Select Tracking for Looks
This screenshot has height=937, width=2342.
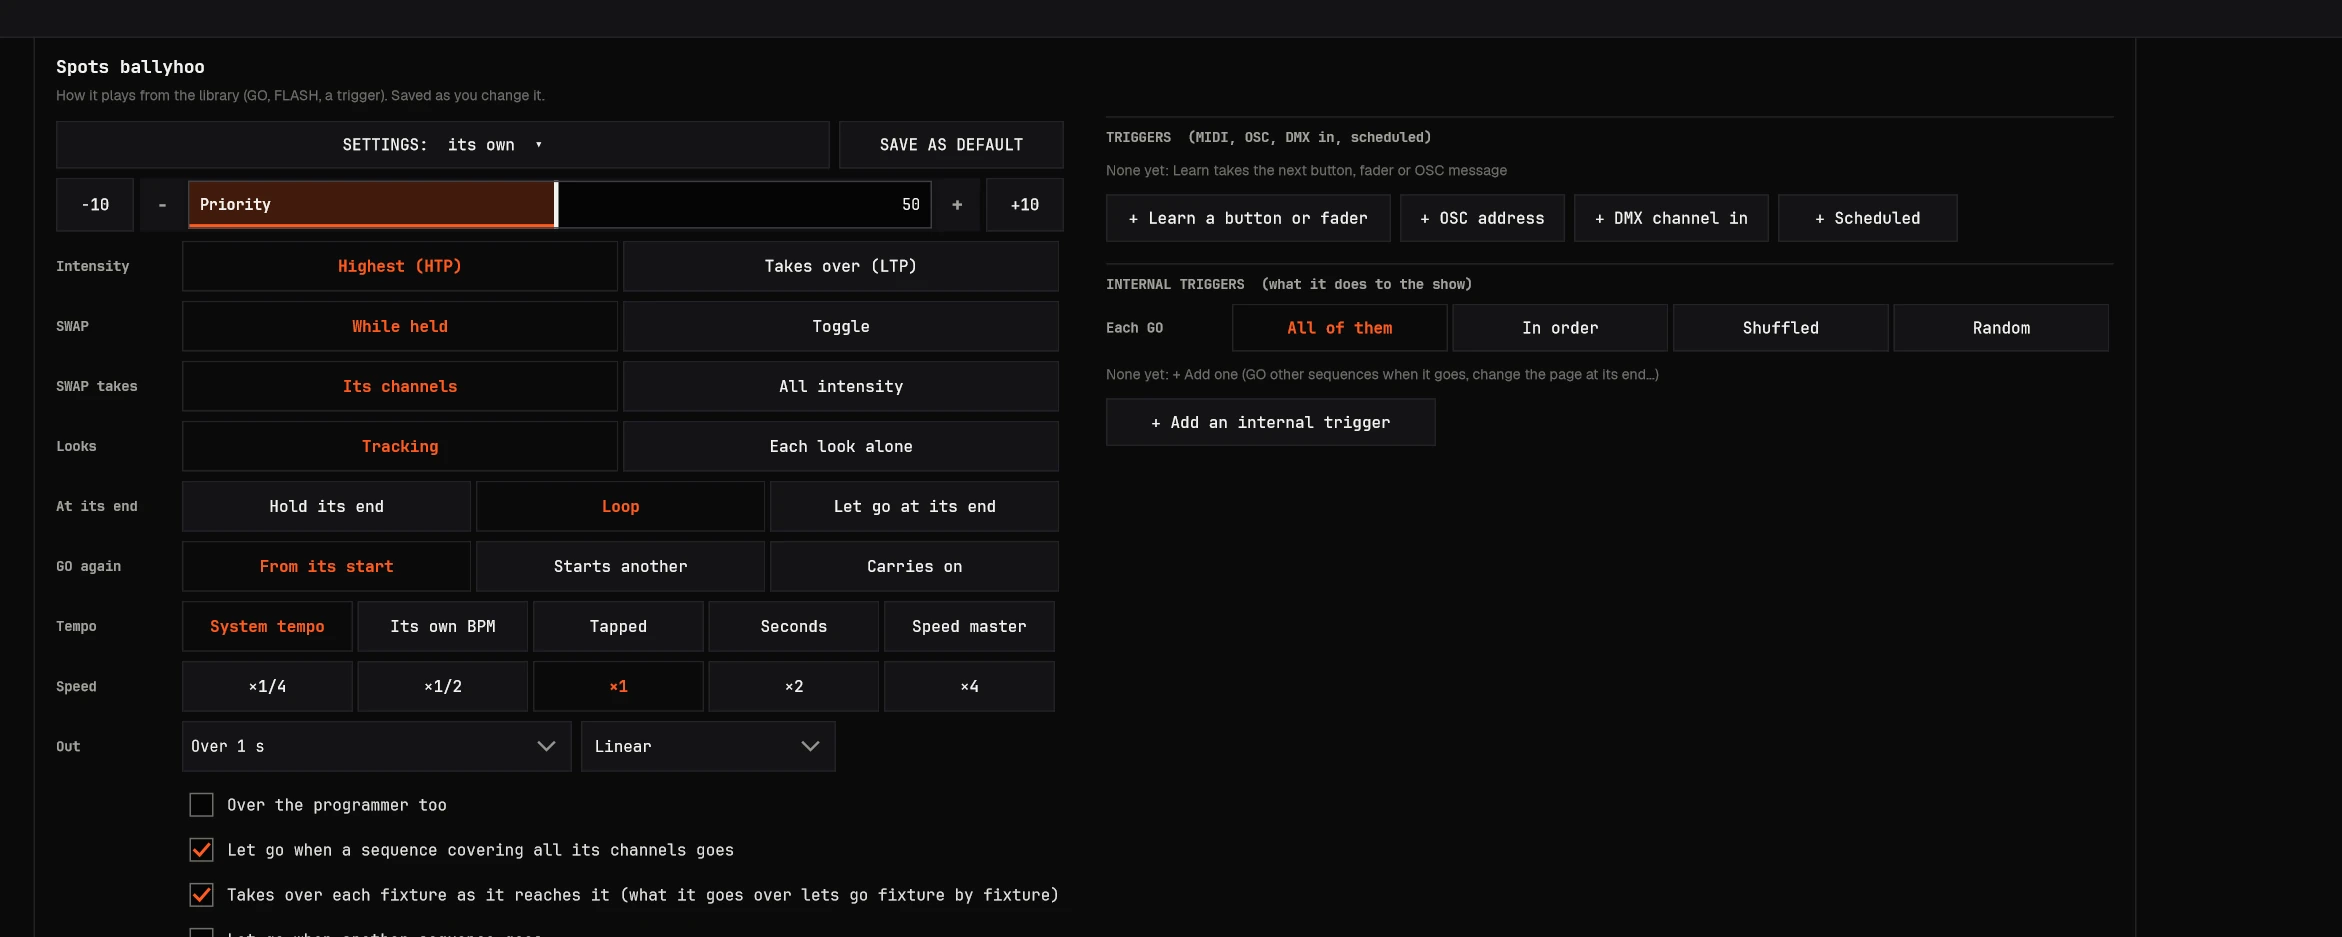pos(400,446)
